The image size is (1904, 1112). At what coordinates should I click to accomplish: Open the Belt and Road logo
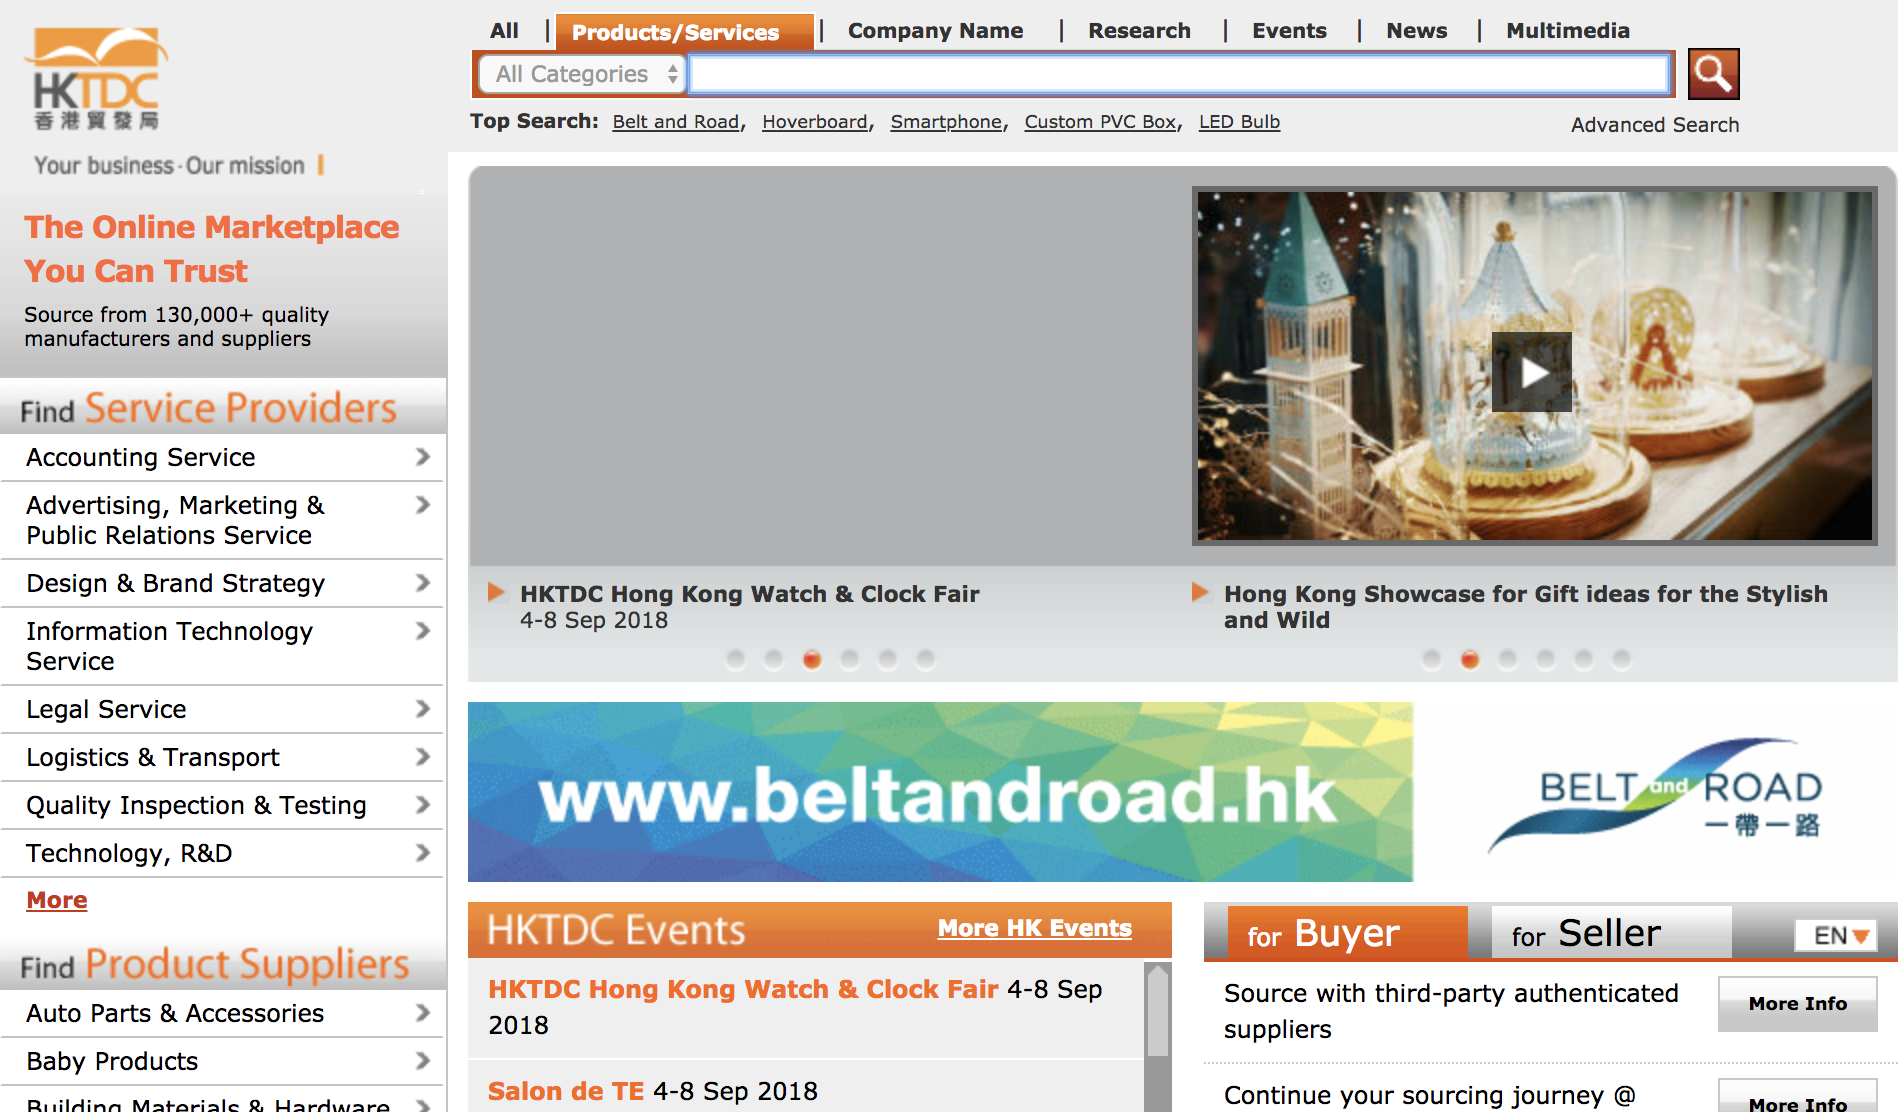(1657, 795)
